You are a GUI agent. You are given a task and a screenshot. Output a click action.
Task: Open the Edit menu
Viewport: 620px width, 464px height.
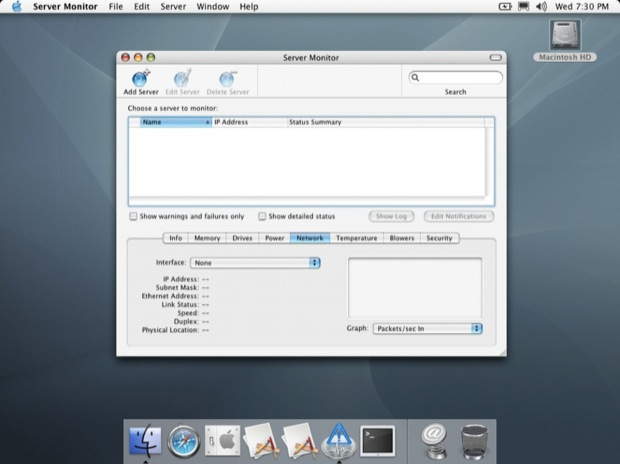pyautogui.click(x=142, y=6)
